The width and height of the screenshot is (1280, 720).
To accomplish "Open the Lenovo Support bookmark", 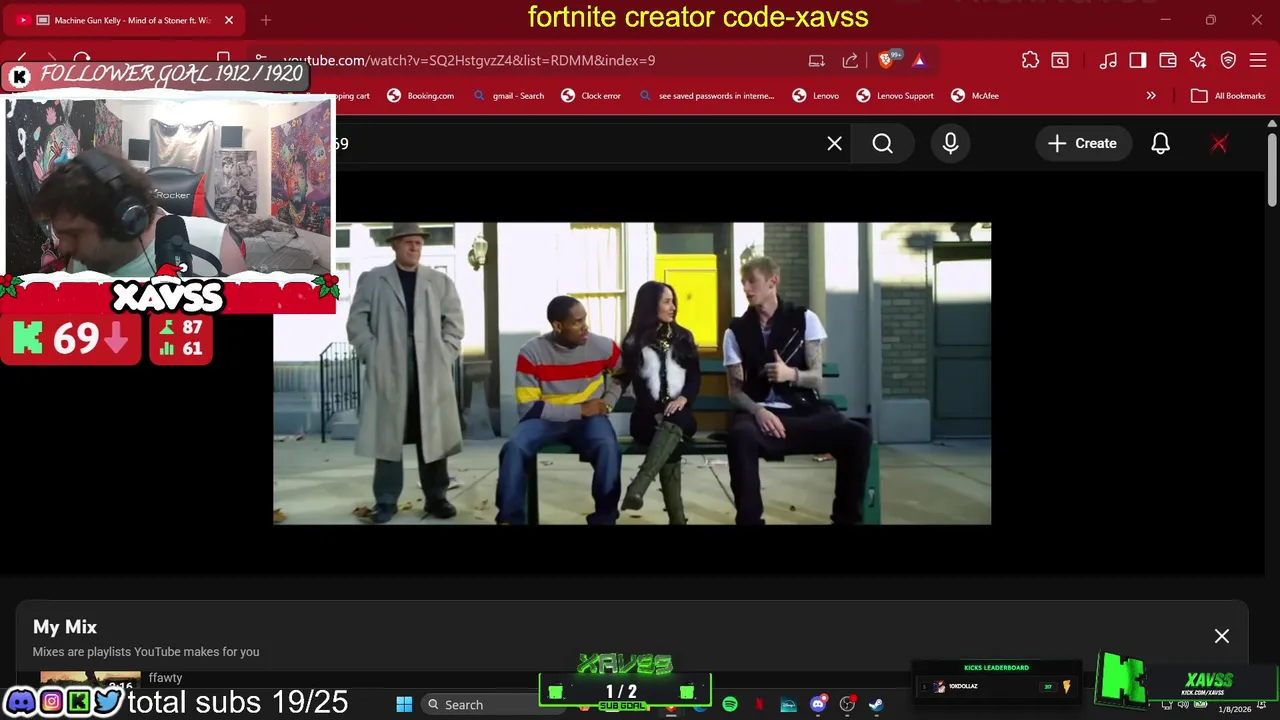I will 895,96.
